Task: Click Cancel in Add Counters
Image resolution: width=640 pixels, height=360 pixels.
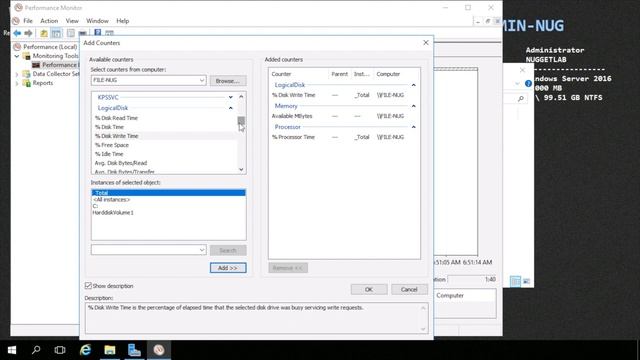Action: pyautogui.click(x=409, y=289)
